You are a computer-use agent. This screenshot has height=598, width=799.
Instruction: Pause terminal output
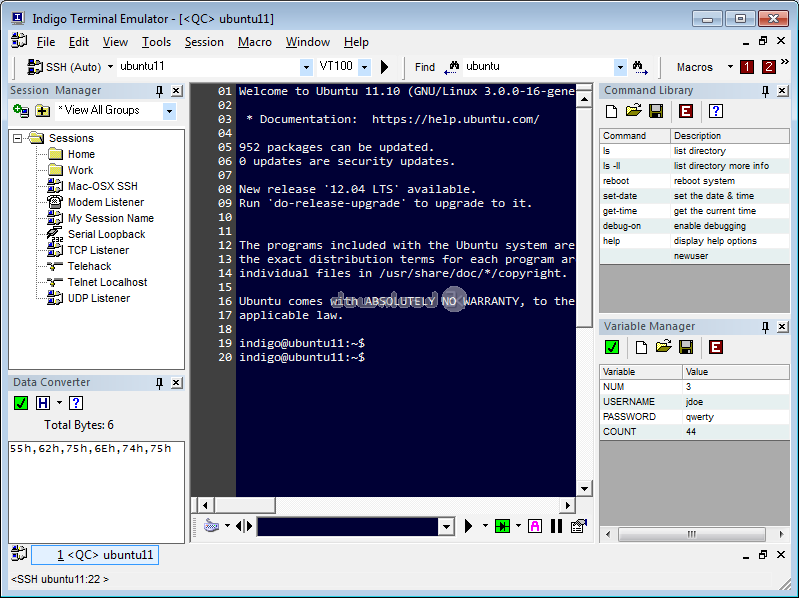[x=556, y=526]
